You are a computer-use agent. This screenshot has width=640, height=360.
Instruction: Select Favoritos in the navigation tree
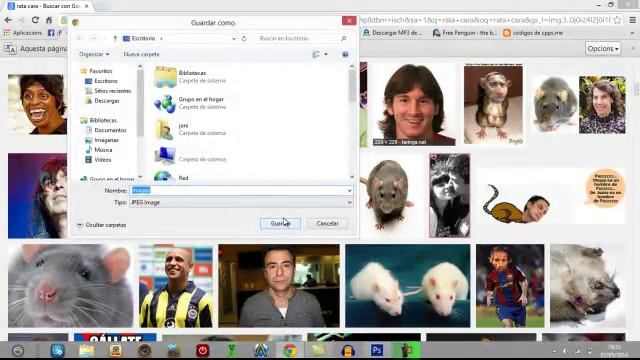(x=100, y=71)
